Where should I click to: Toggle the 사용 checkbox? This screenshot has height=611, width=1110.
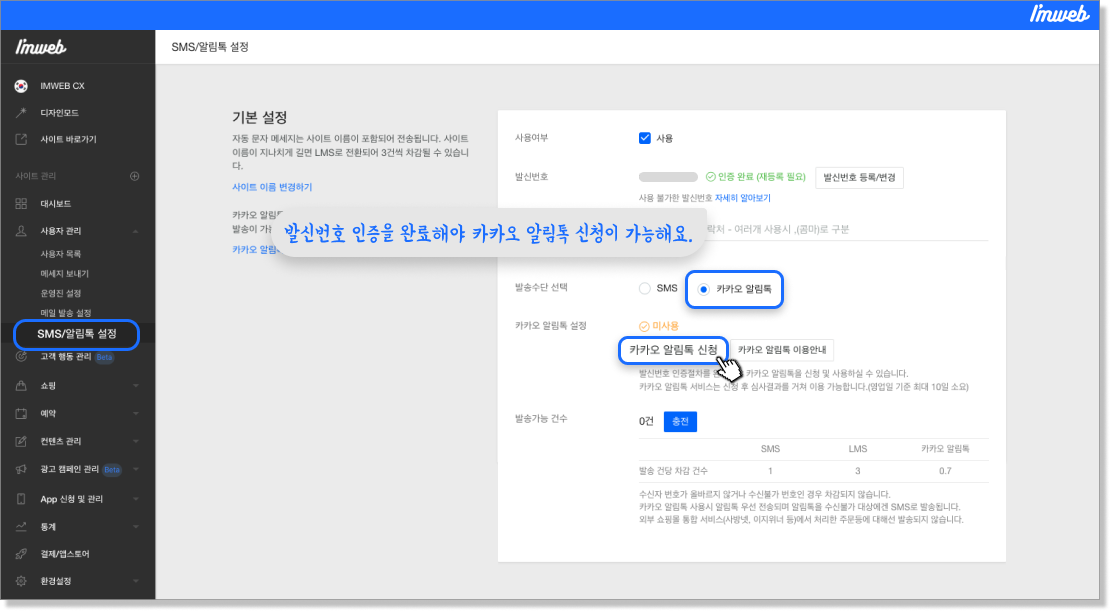point(645,138)
